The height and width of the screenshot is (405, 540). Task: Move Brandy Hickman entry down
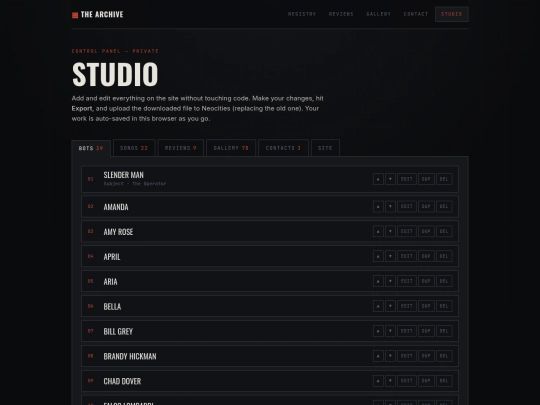[x=390, y=356]
